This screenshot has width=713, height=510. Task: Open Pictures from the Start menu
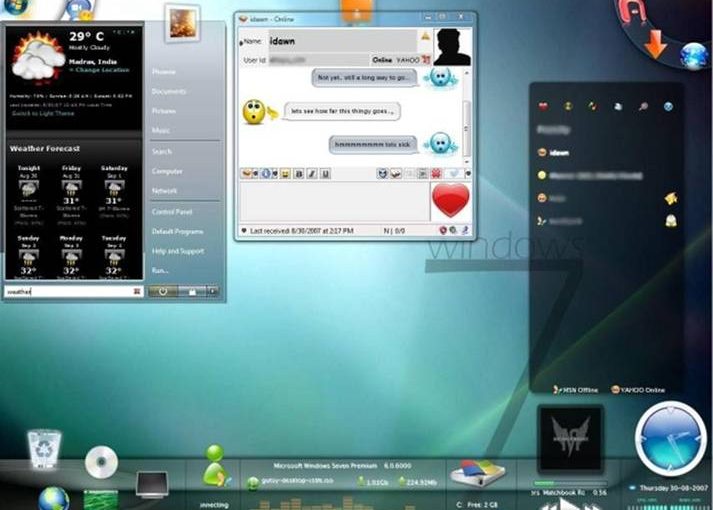pos(163,111)
